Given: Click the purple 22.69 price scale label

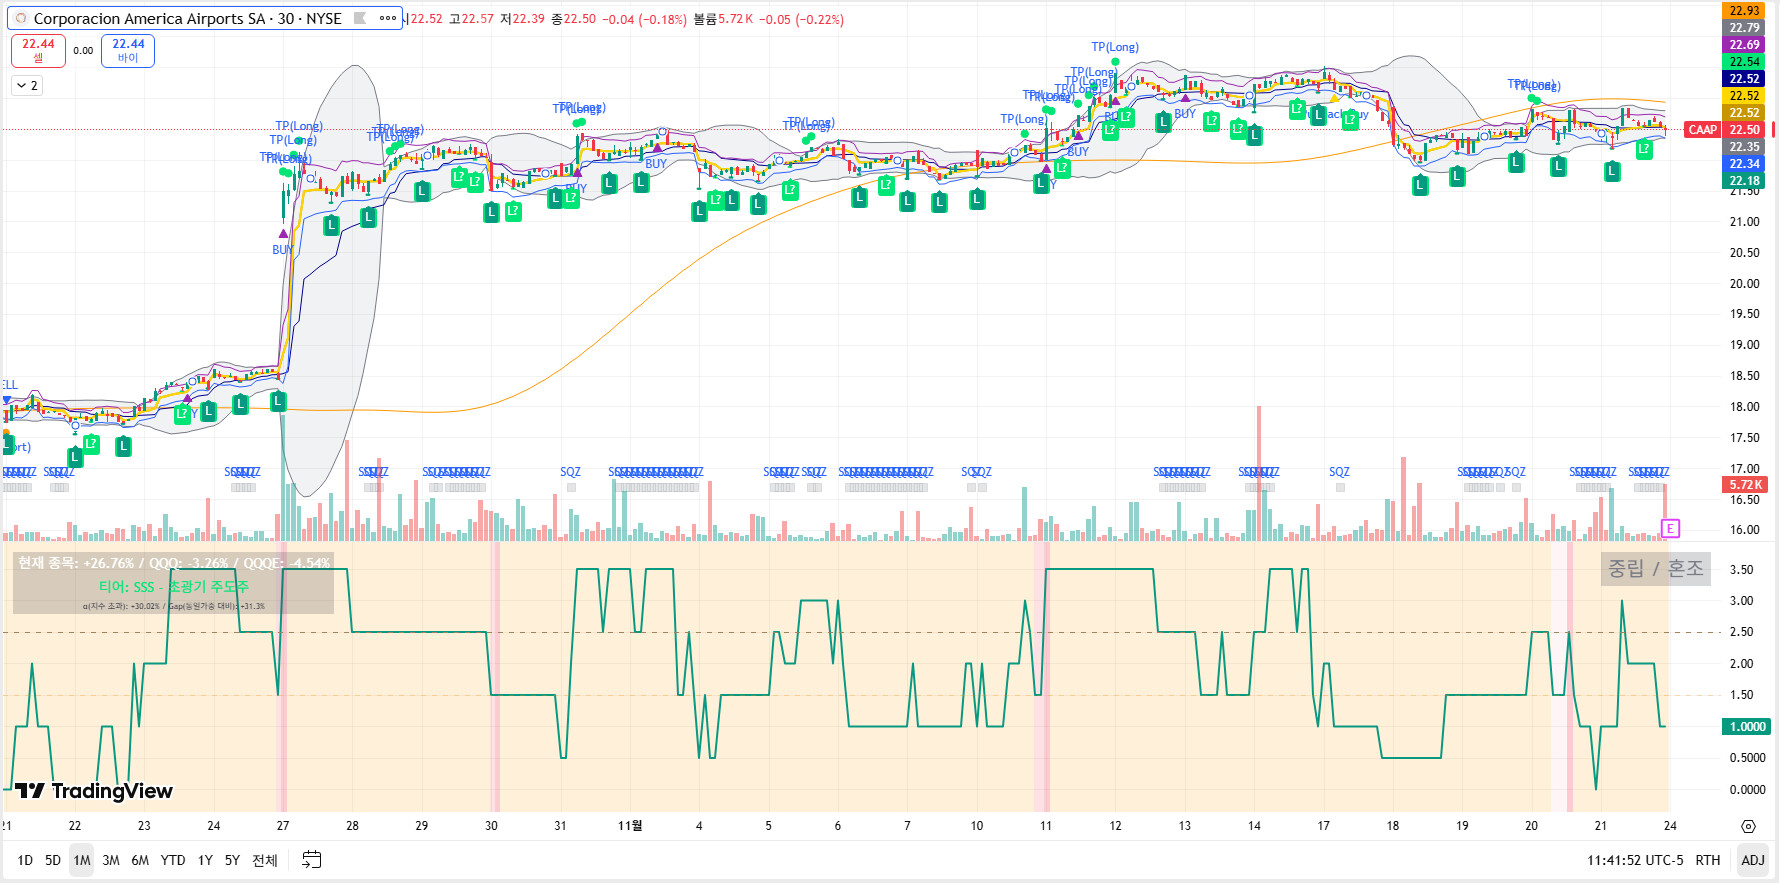Looking at the screenshot, I should pos(1745,45).
